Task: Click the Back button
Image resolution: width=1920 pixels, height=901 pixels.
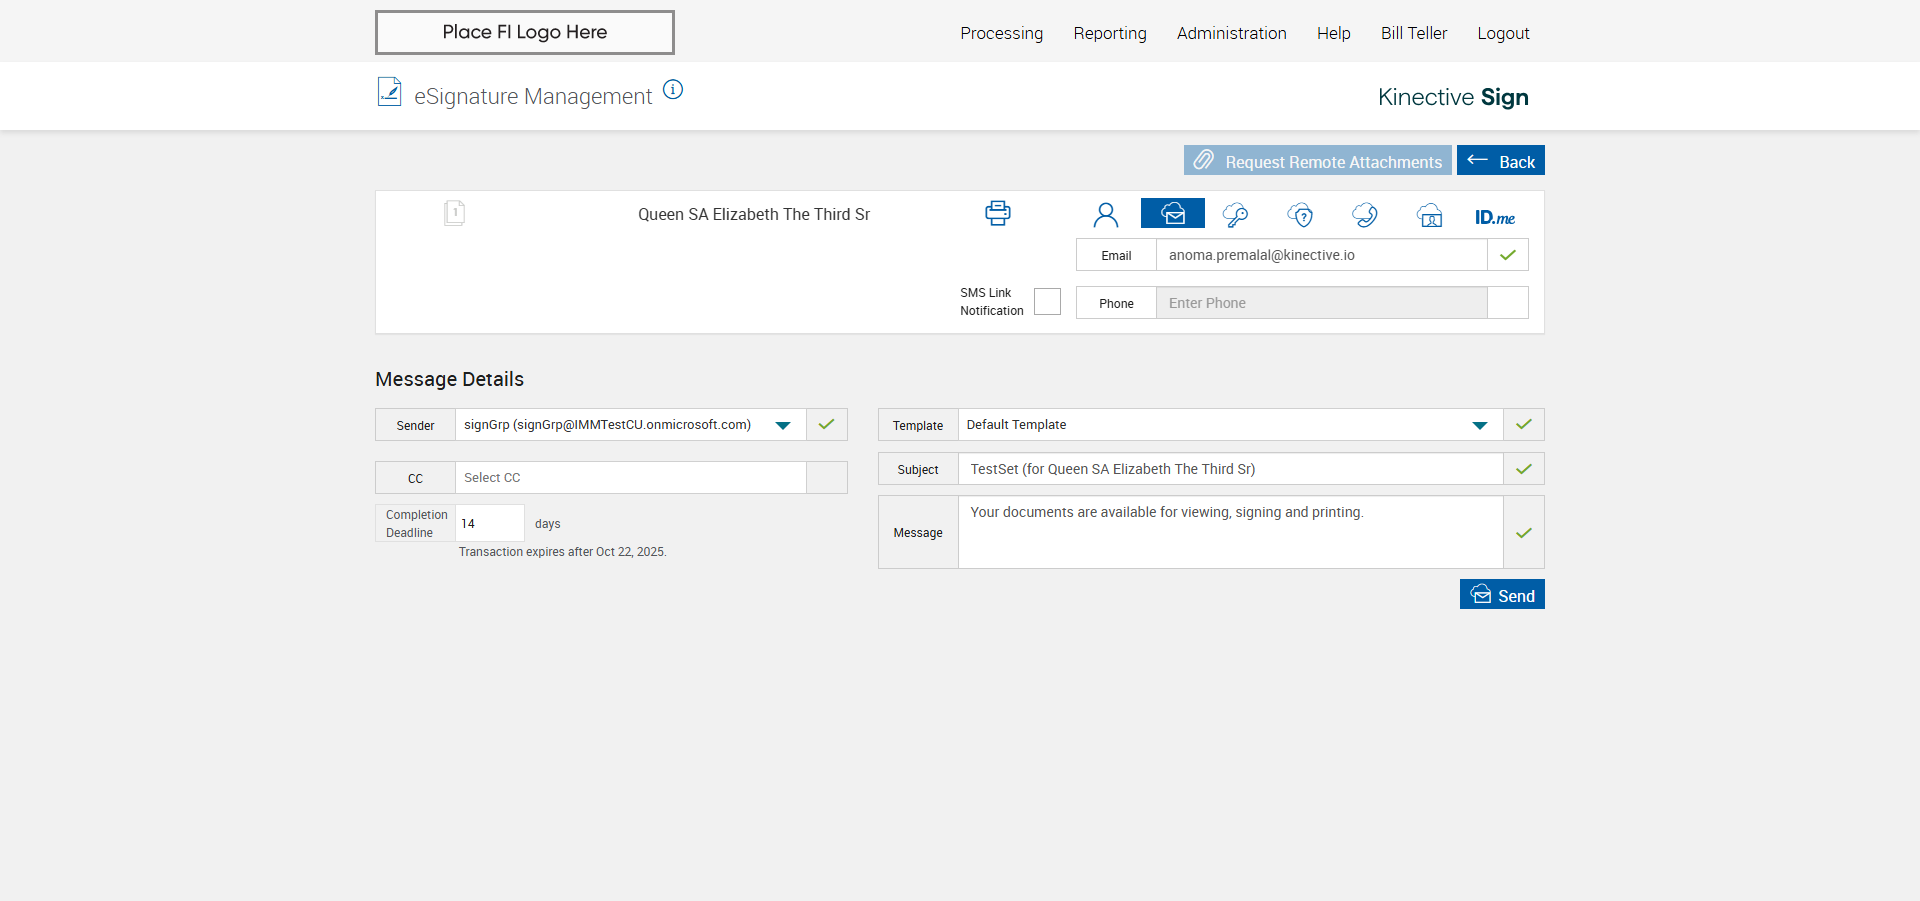Action: 1500,161
